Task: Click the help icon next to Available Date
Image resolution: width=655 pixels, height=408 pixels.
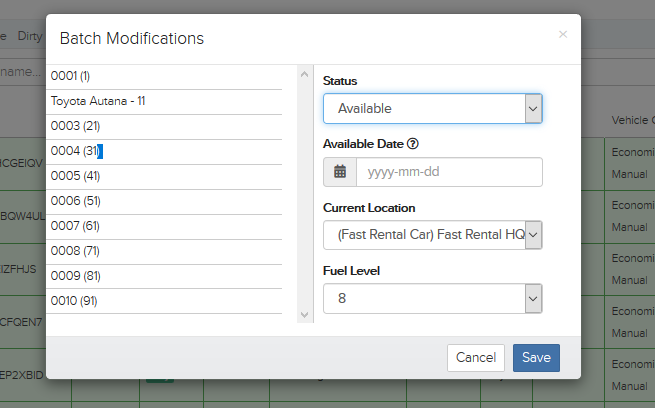Action: [x=413, y=144]
